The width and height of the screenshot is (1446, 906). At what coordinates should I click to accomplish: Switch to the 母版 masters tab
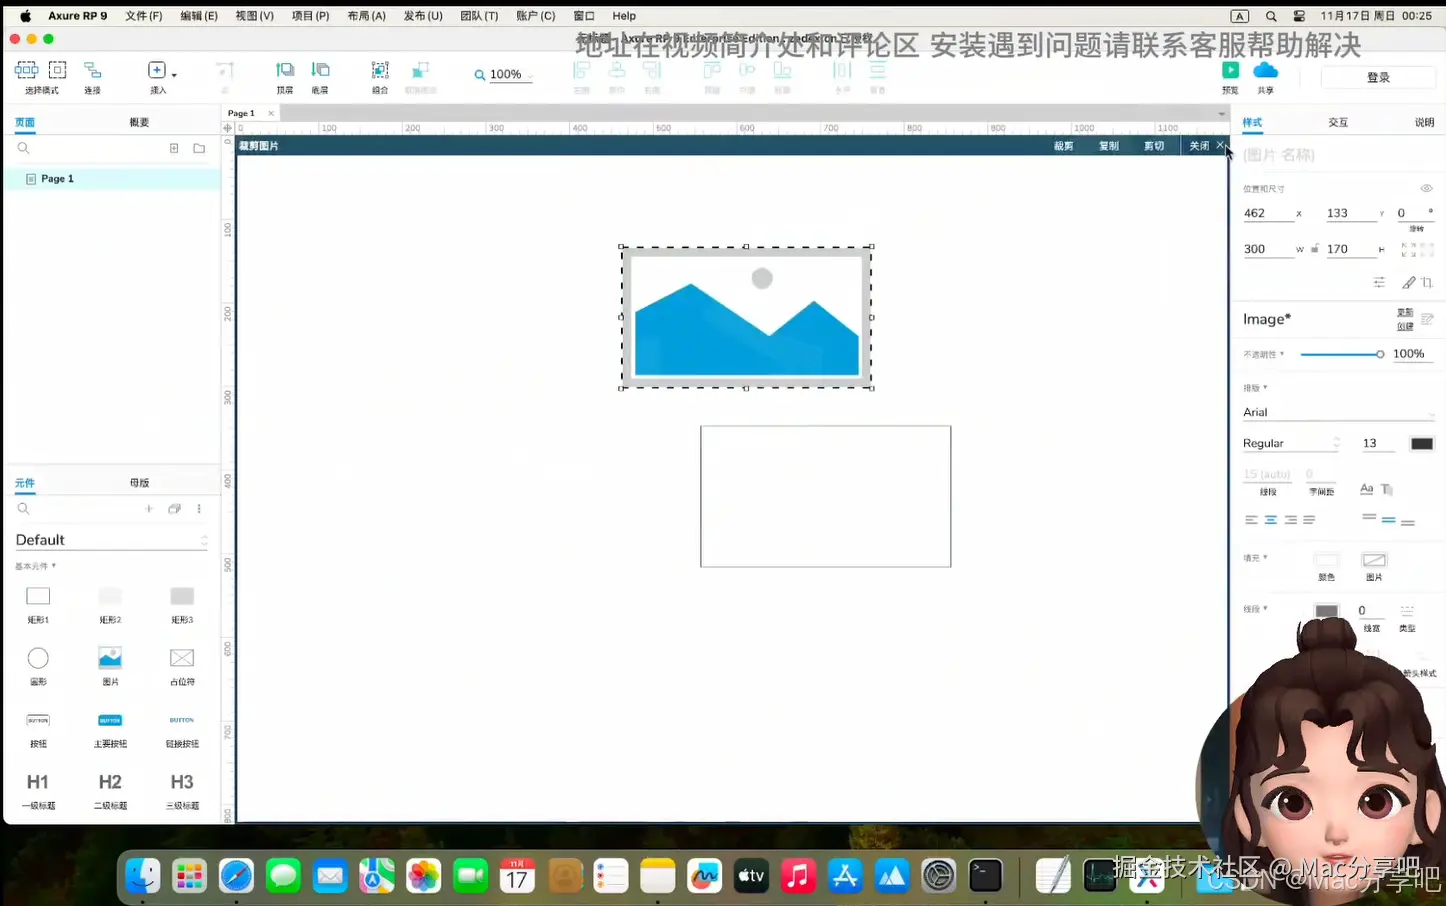point(139,483)
